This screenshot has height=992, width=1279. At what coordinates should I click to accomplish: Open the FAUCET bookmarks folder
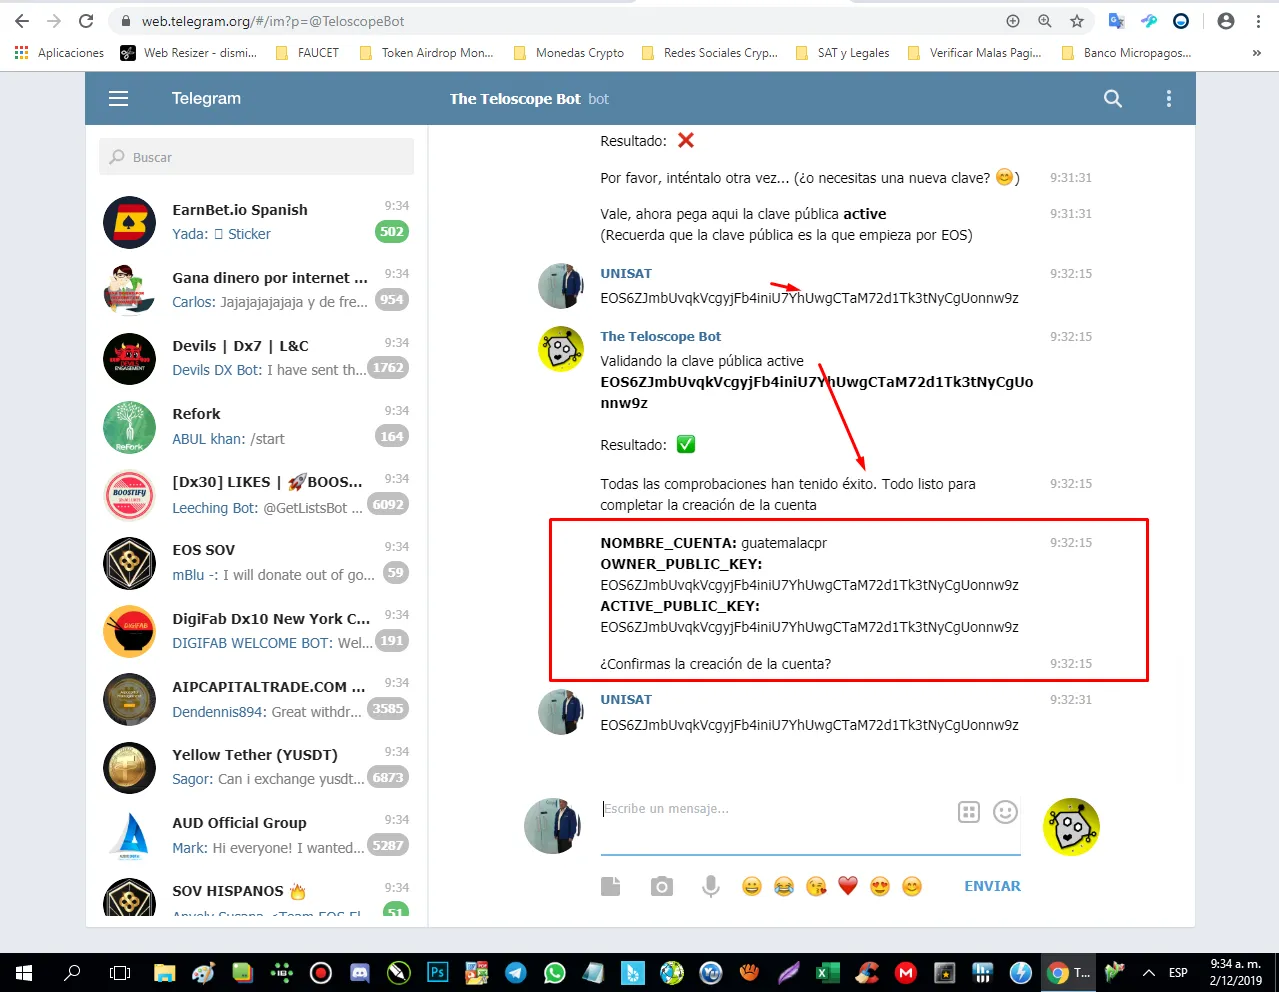307,53
